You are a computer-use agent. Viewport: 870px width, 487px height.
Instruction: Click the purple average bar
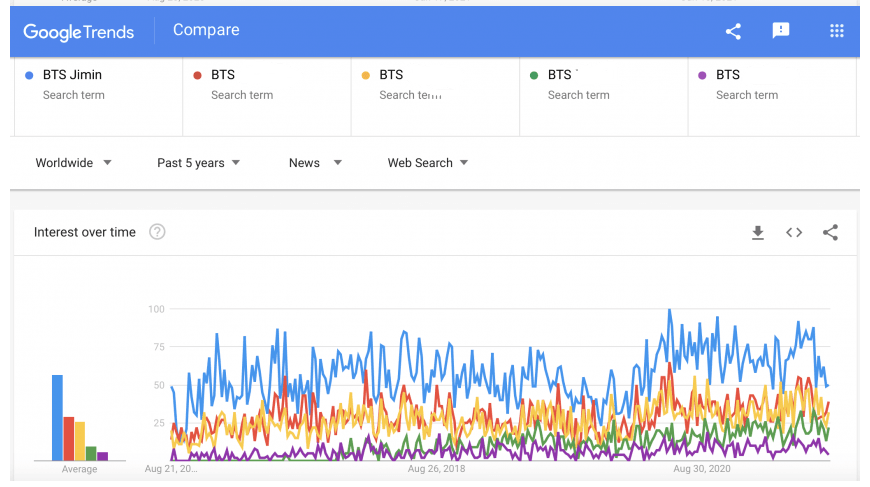tap(103, 456)
